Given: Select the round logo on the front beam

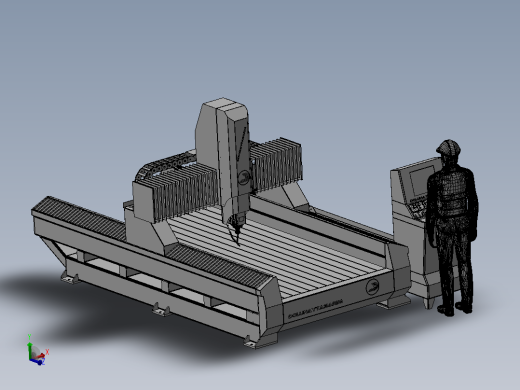Looking at the screenshot, I should [373, 287].
